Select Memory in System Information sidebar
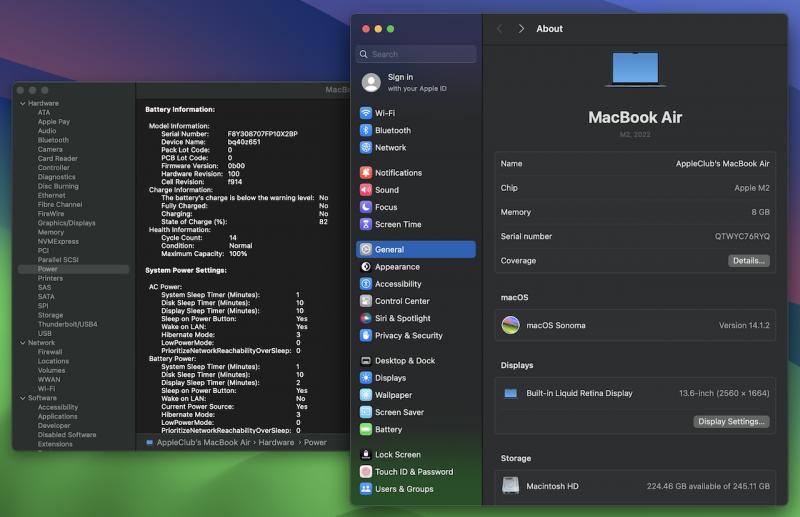The height and width of the screenshot is (517, 800). coord(51,232)
